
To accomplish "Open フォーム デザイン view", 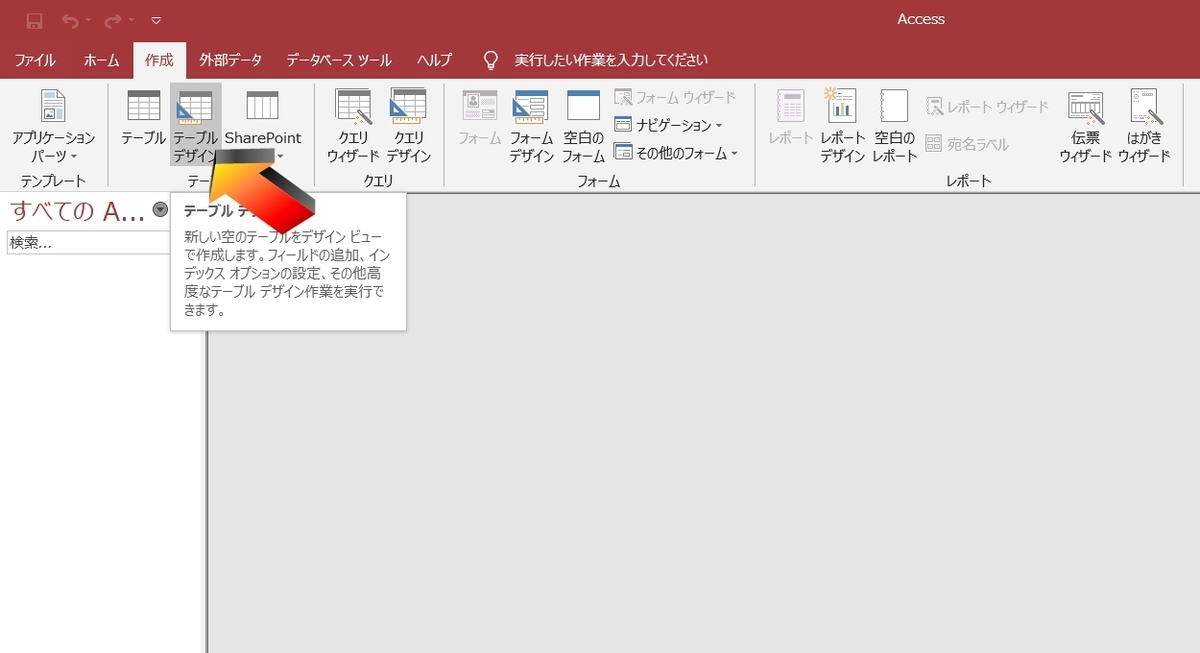I will 531,126.
